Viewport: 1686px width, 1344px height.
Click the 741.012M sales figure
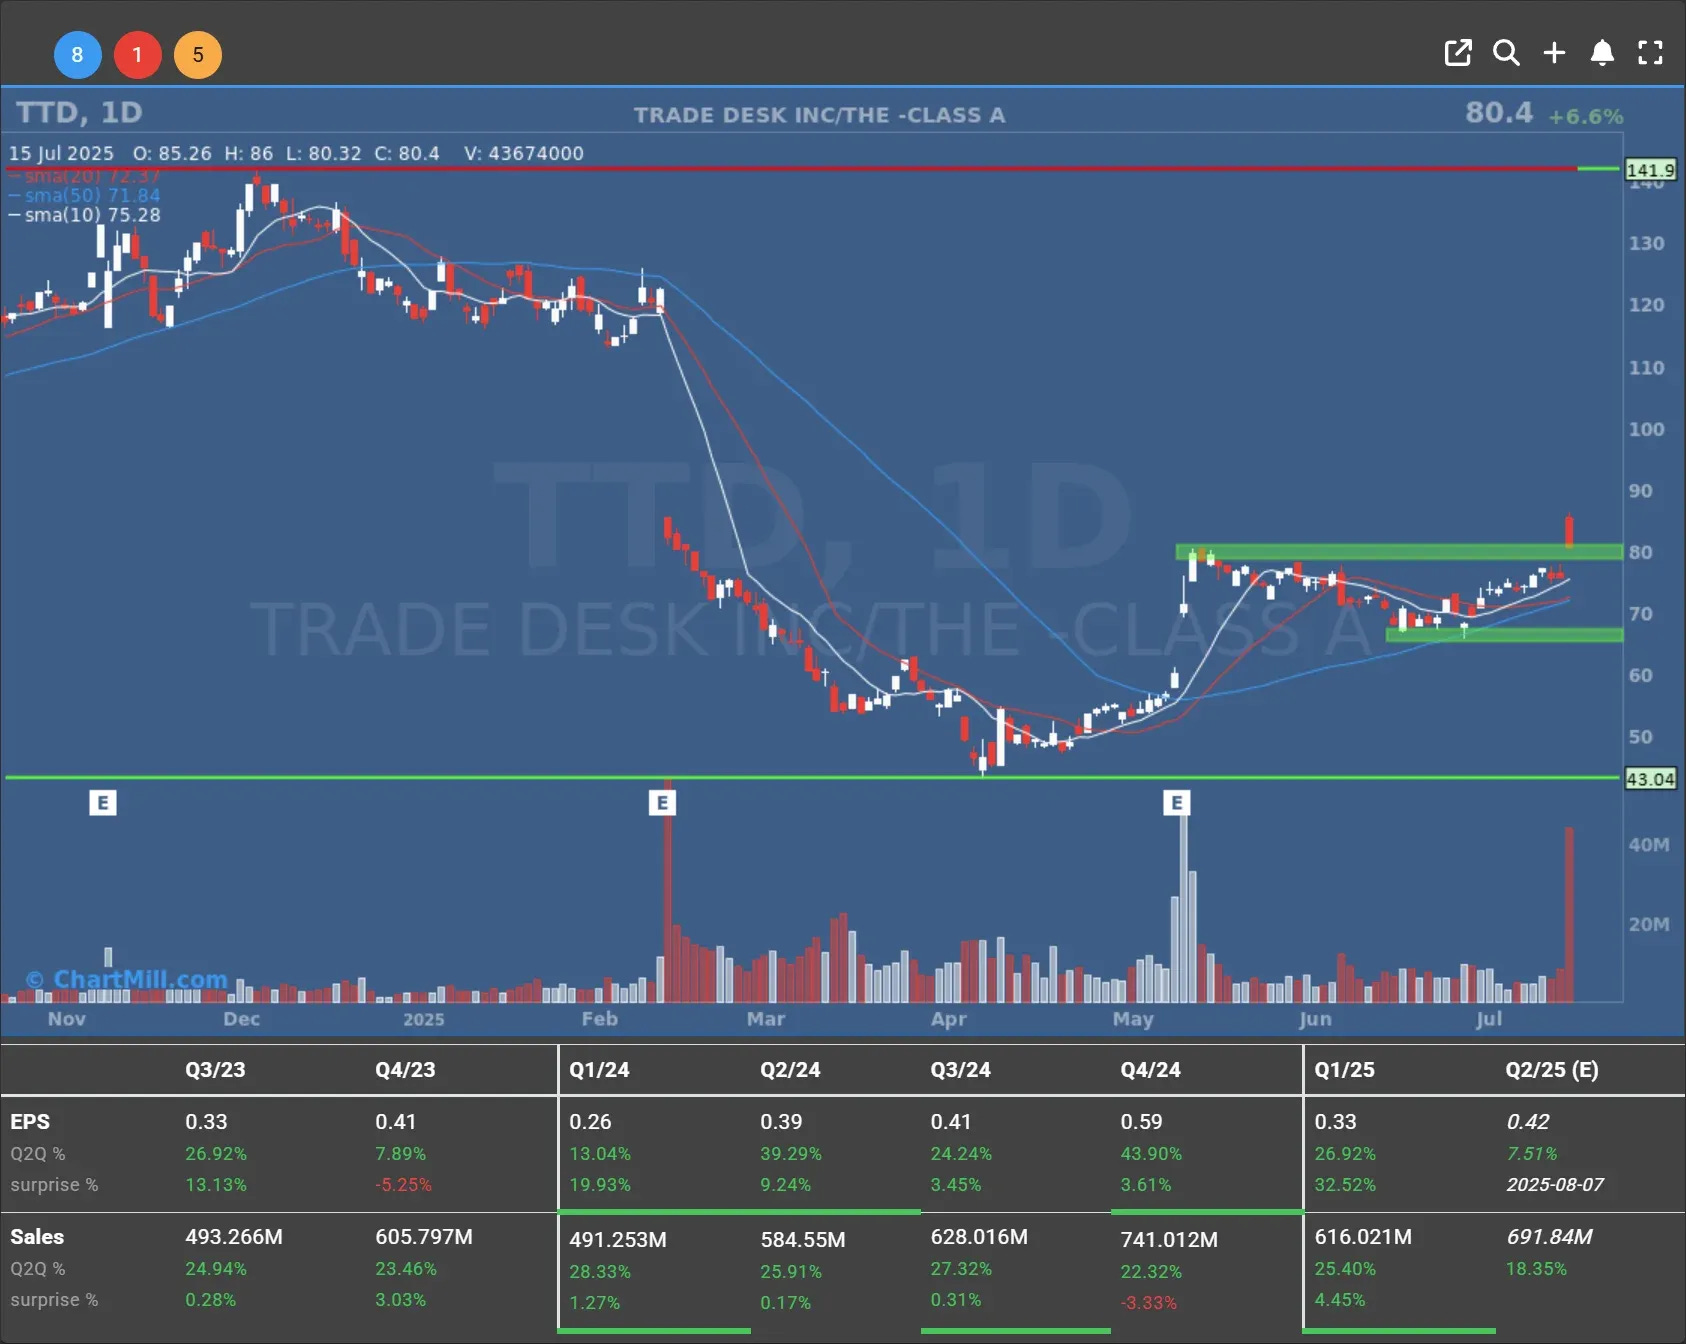1169,1240
